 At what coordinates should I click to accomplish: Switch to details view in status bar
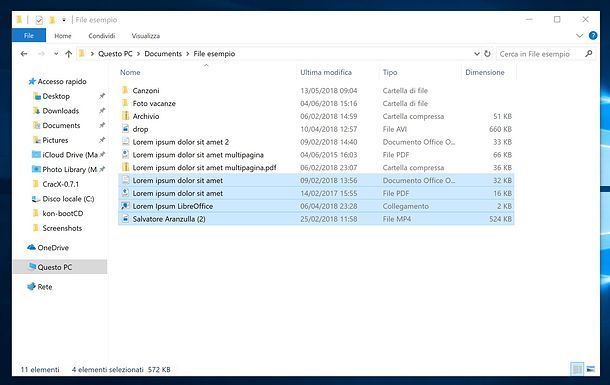[x=577, y=369]
